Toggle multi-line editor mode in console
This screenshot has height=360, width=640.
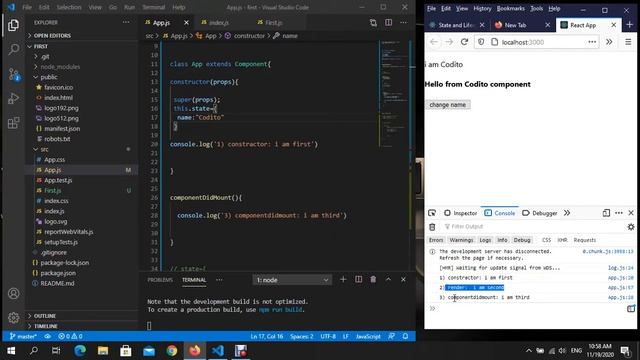631,309
